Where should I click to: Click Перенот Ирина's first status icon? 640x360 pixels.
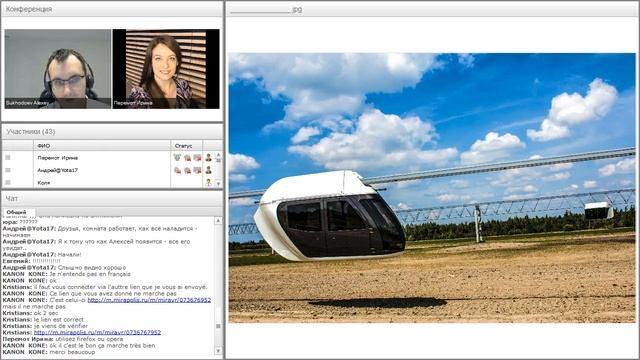tap(177, 158)
